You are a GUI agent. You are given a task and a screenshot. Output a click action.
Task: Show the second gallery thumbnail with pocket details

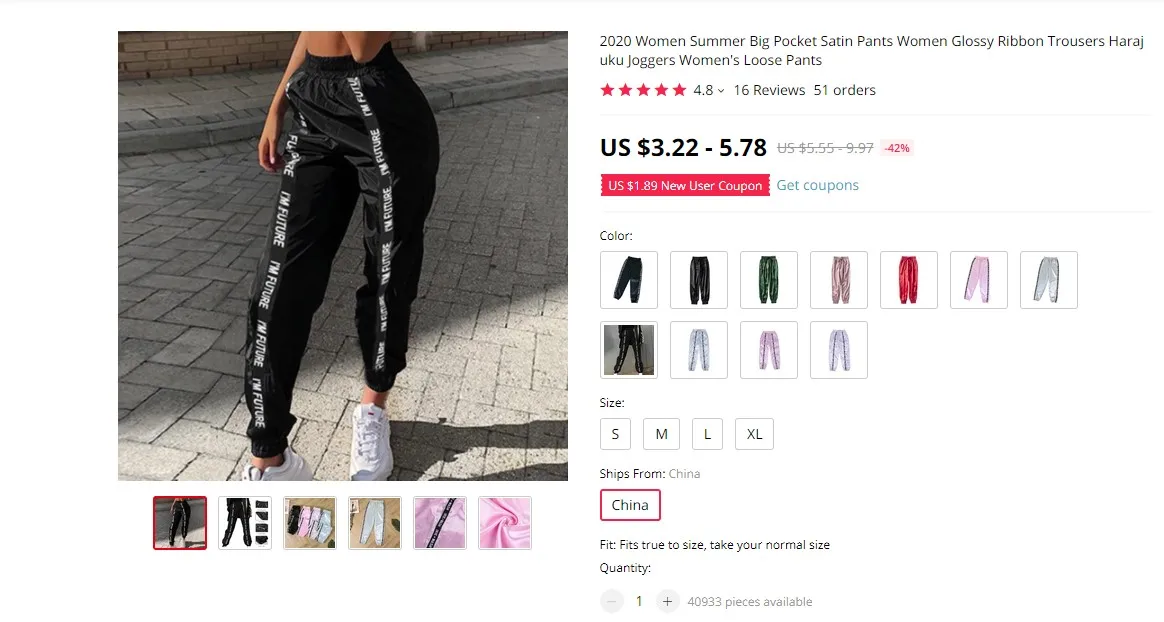[x=245, y=523]
